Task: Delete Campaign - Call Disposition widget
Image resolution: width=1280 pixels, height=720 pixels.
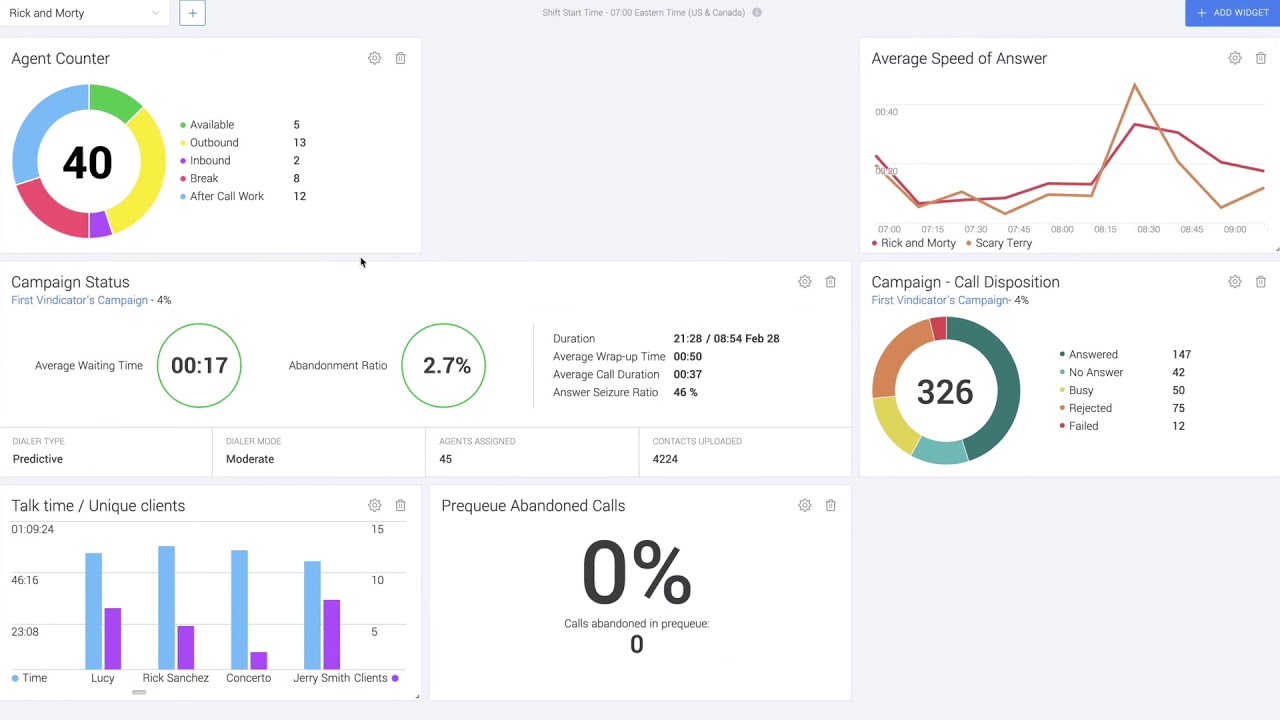Action: (x=1260, y=282)
